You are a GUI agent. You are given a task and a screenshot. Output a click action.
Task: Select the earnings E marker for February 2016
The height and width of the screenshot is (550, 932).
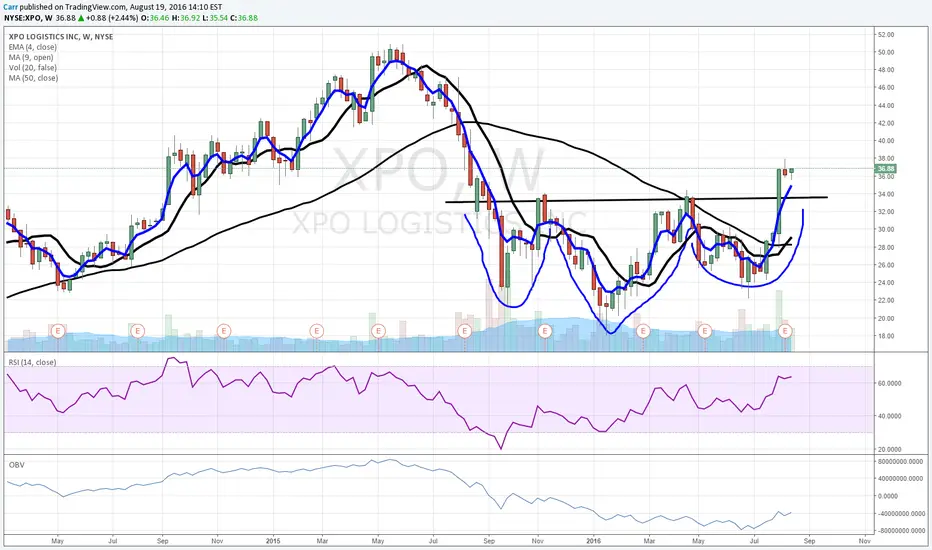643,330
